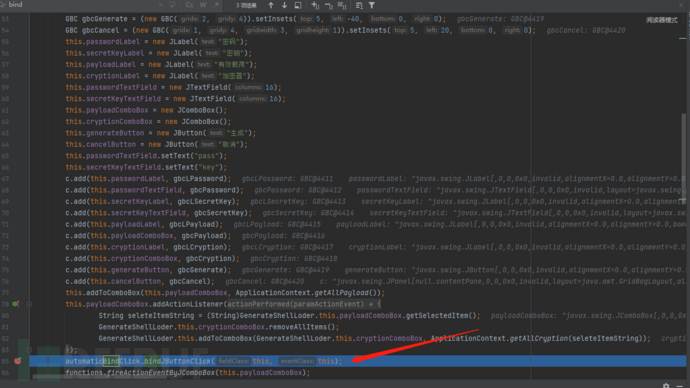Unselect occurrence icon in find bar
690x388 pixels.
click(329, 5)
